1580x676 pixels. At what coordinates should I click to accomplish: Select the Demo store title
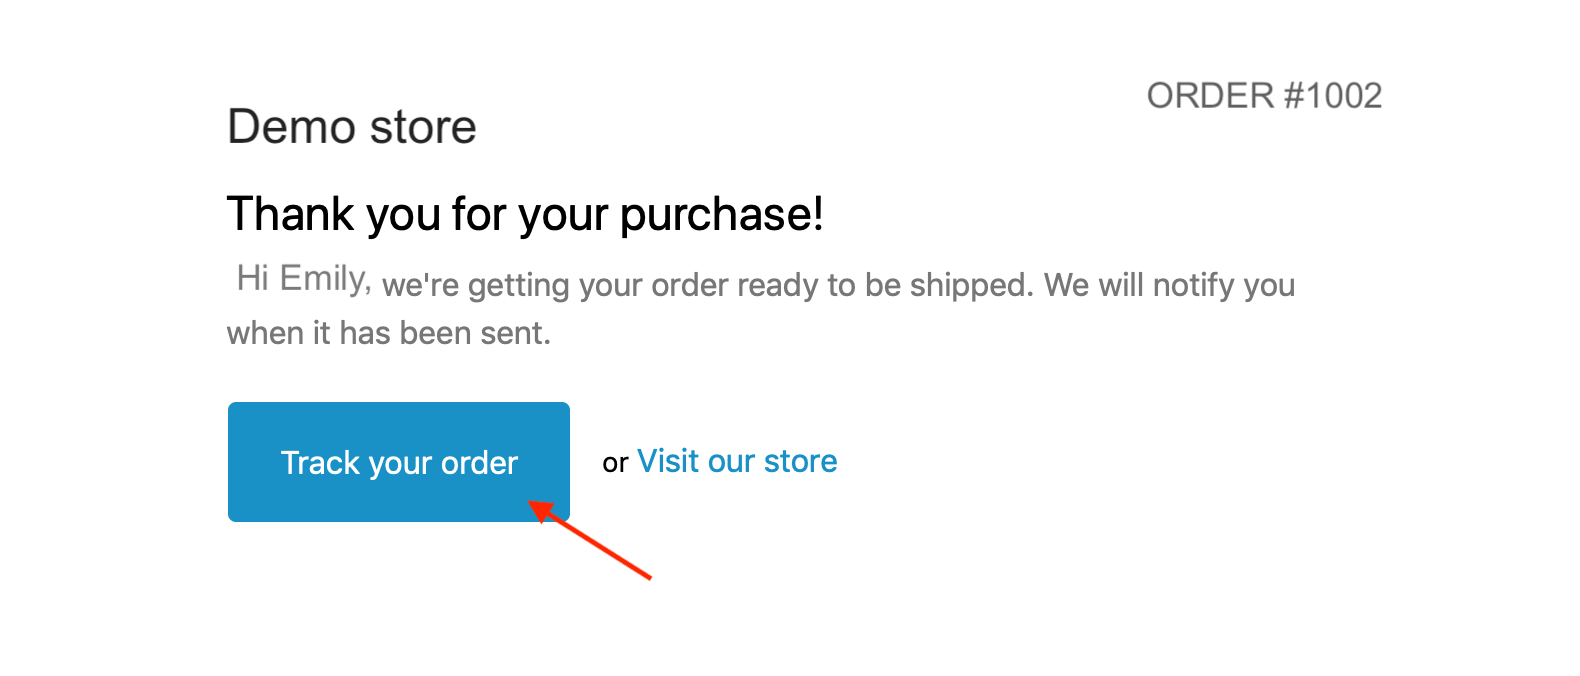[352, 127]
